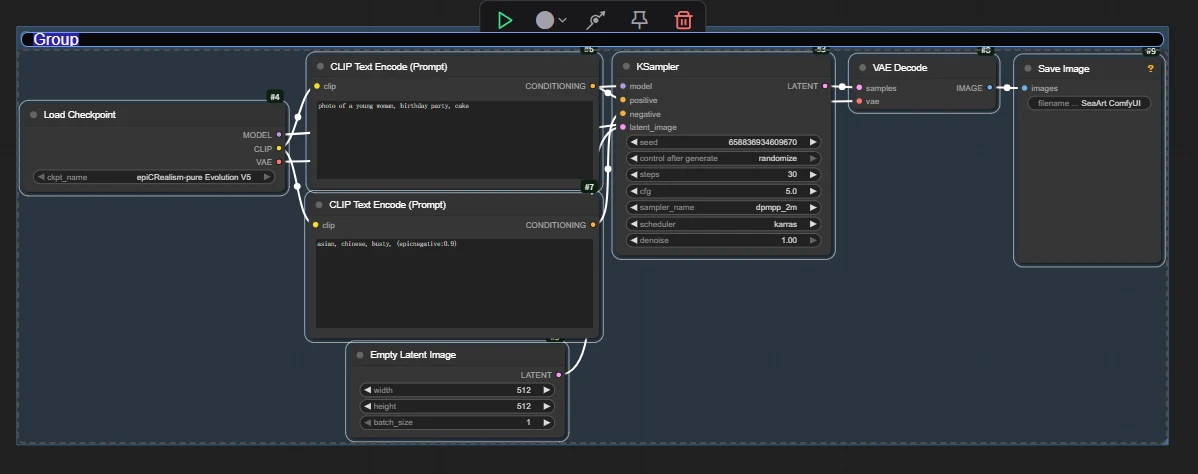Screen dimensions: 1198x474
Task: Increase steps value with right arrow
Action: pos(813,175)
